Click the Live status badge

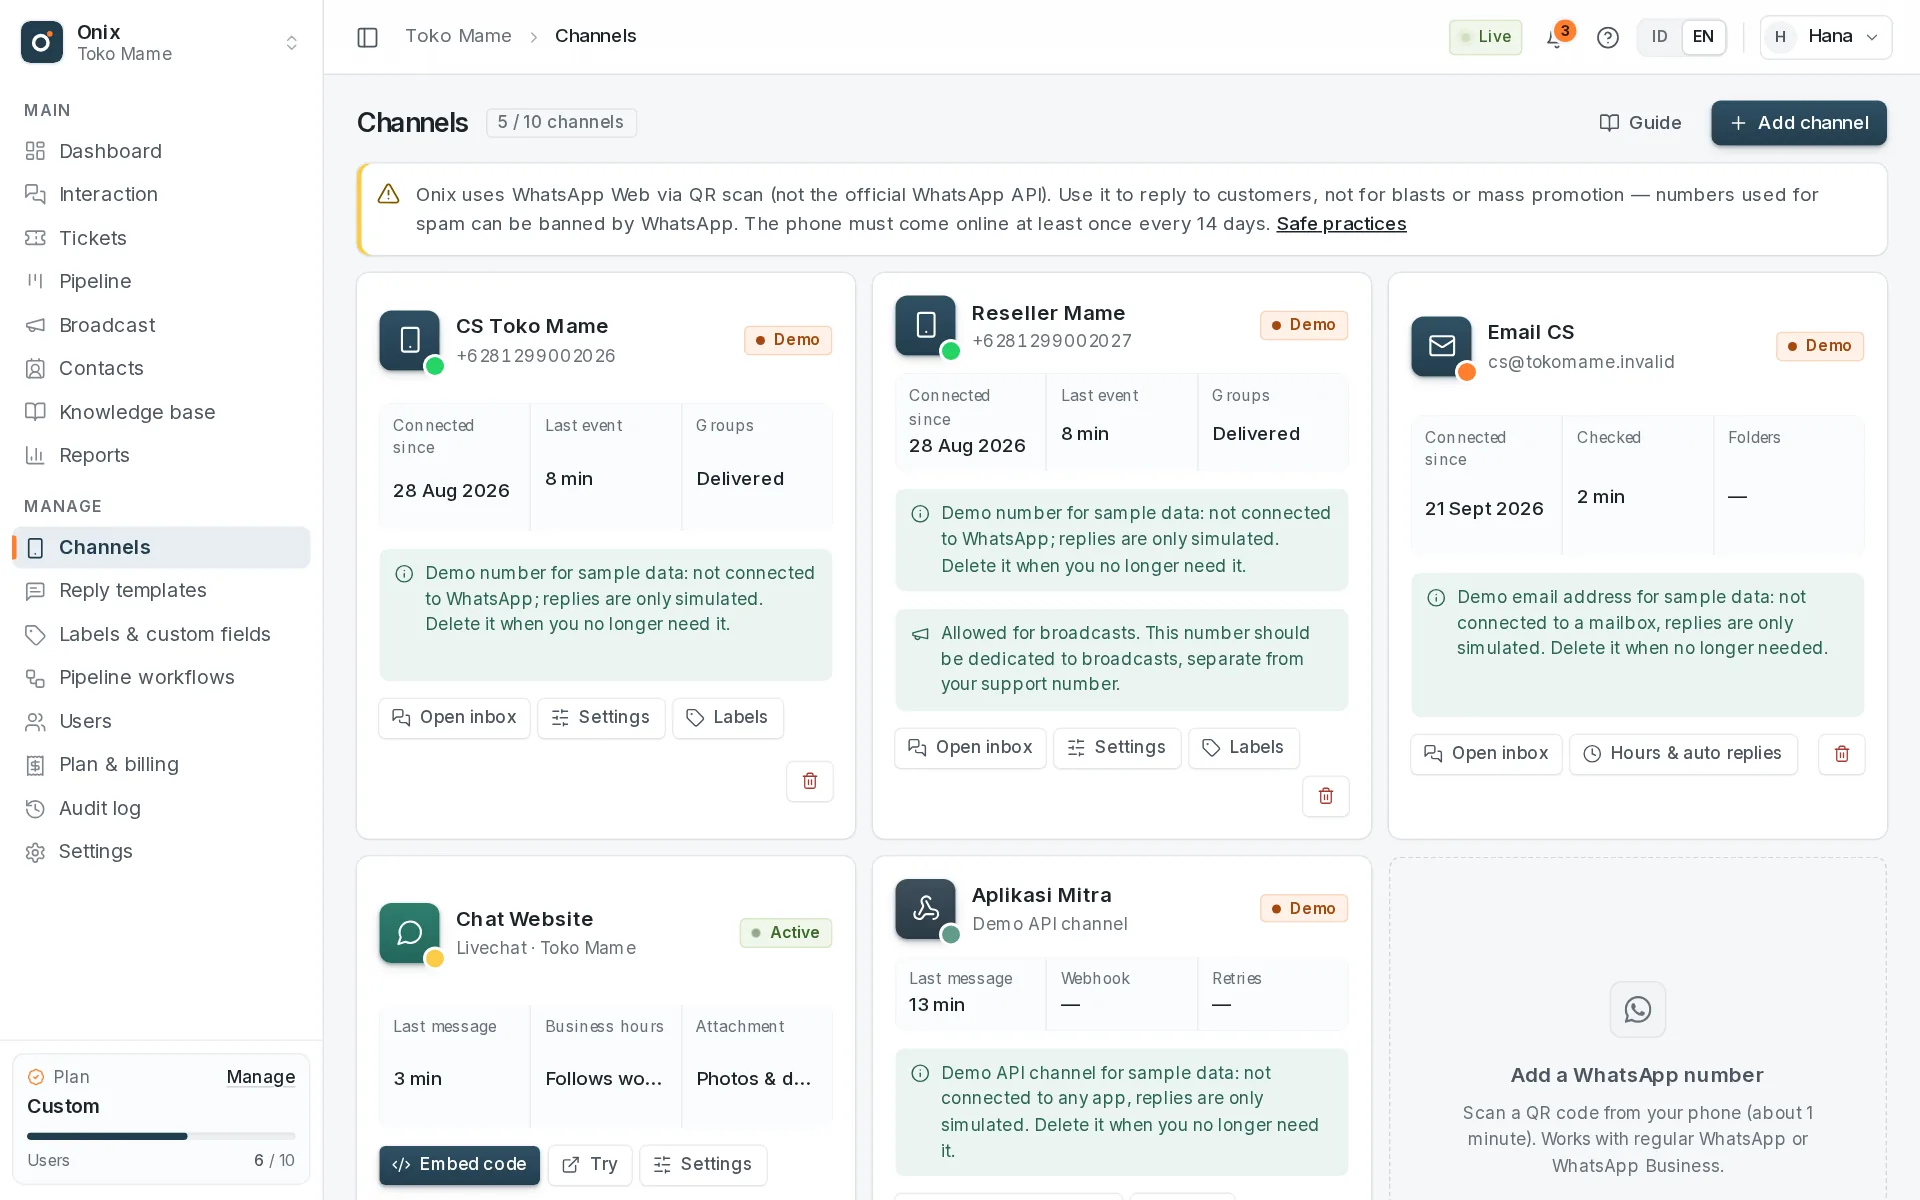(x=1485, y=37)
